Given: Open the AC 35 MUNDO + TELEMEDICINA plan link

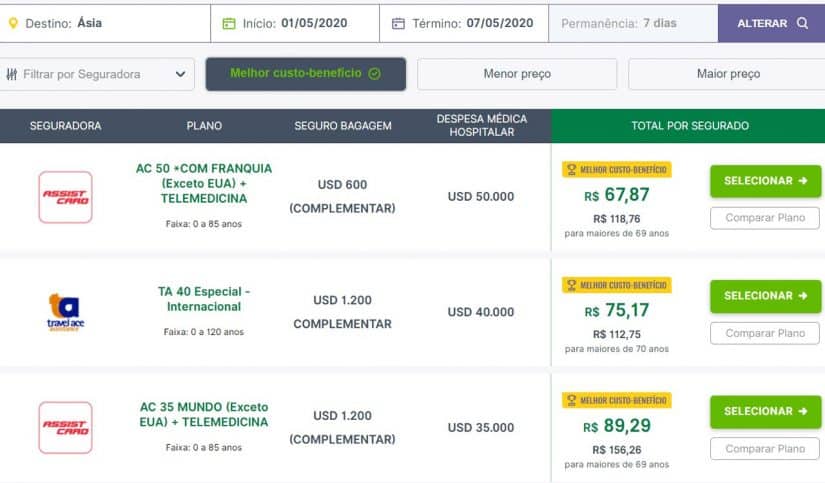Looking at the screenshot, I should click(x=204, y=415).
